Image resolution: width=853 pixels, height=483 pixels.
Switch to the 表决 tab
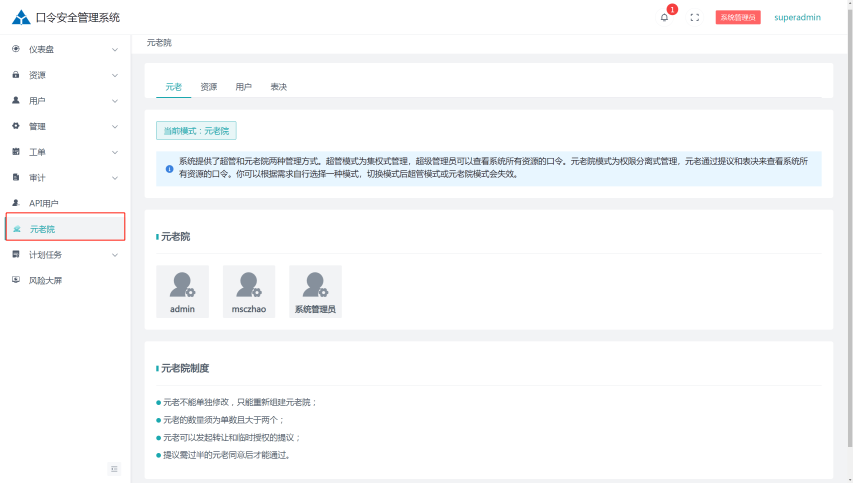click(x=278, y=87)
